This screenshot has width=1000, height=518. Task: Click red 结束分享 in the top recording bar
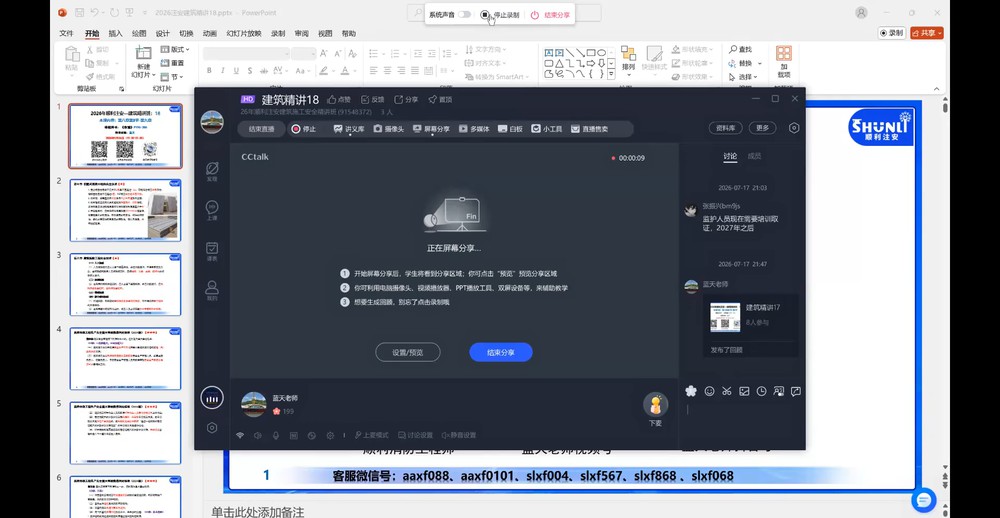tap(550, 14)
